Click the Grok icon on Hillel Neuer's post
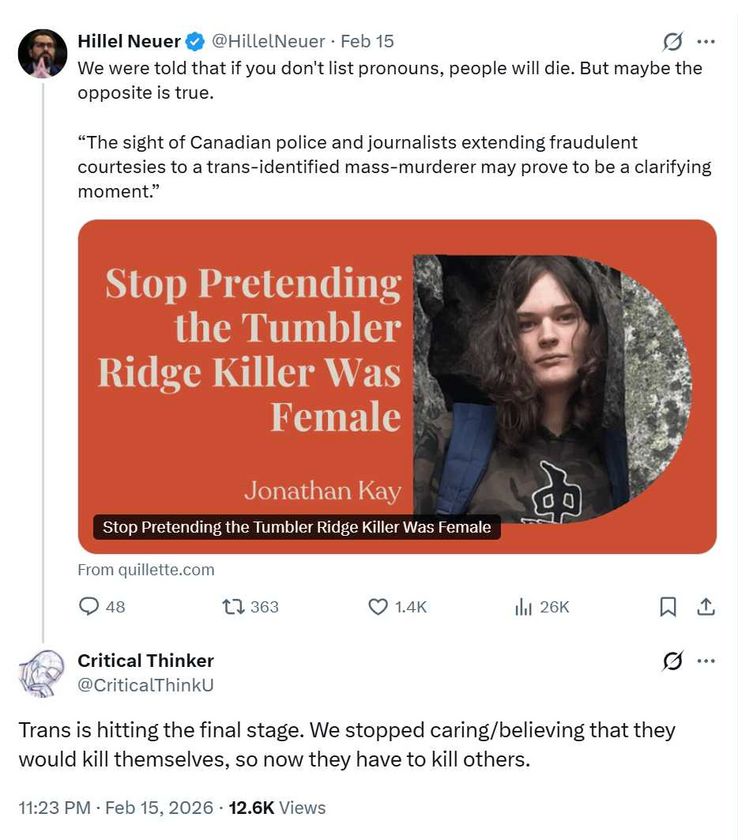The width and height of the screenshot is (738, 840). pyautogui.click(x=673, y=42)
